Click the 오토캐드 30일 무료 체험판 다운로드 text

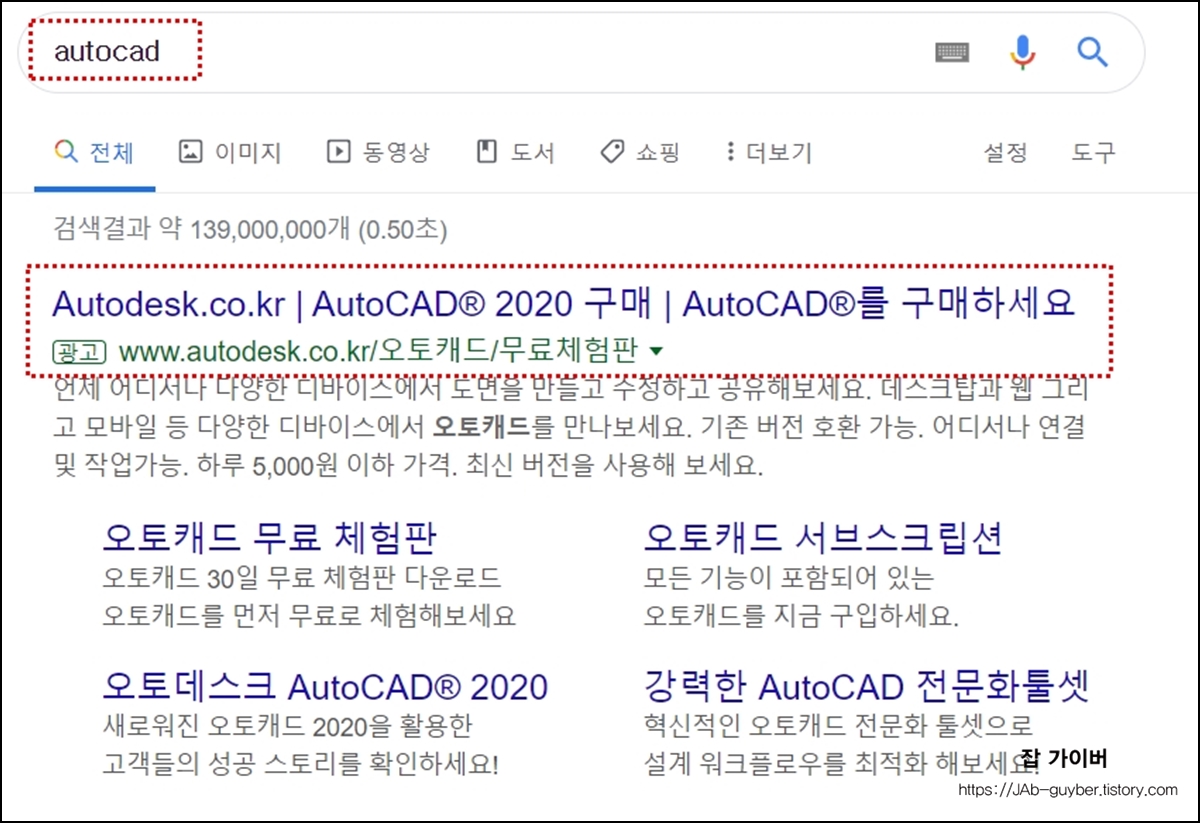[302, 578]
